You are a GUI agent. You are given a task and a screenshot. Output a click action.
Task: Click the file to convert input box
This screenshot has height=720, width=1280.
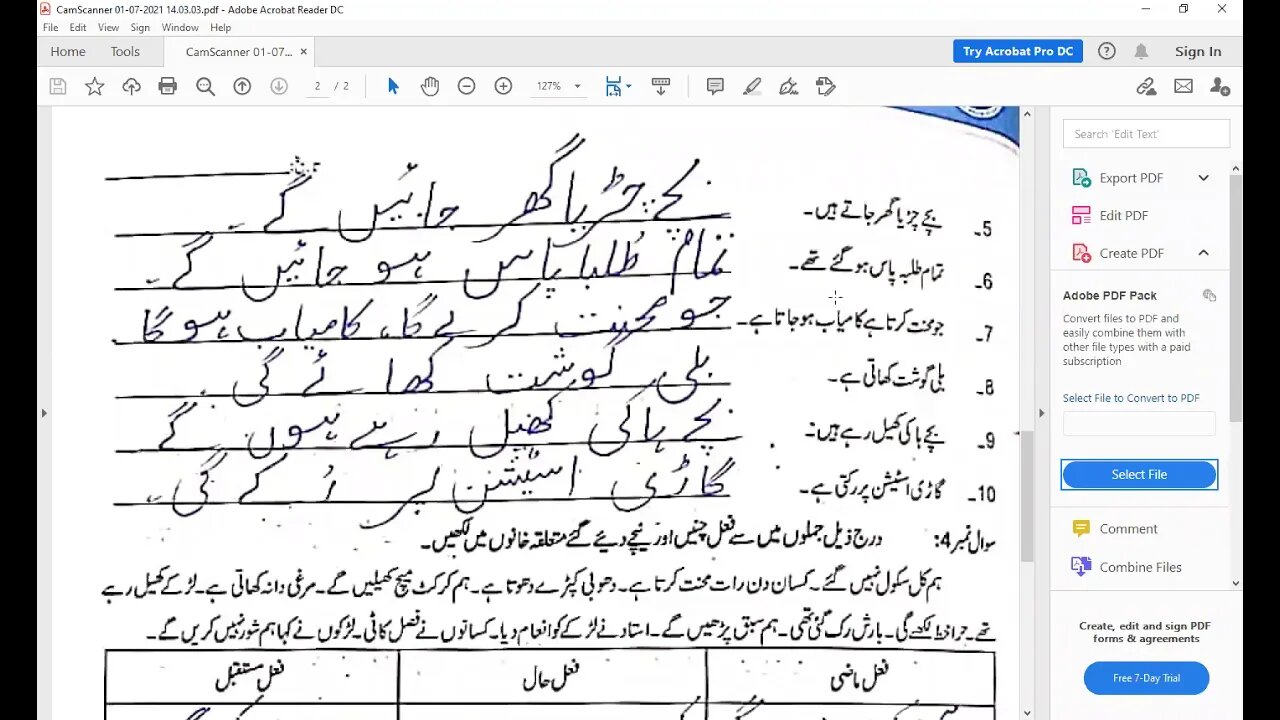[1139, 424]
